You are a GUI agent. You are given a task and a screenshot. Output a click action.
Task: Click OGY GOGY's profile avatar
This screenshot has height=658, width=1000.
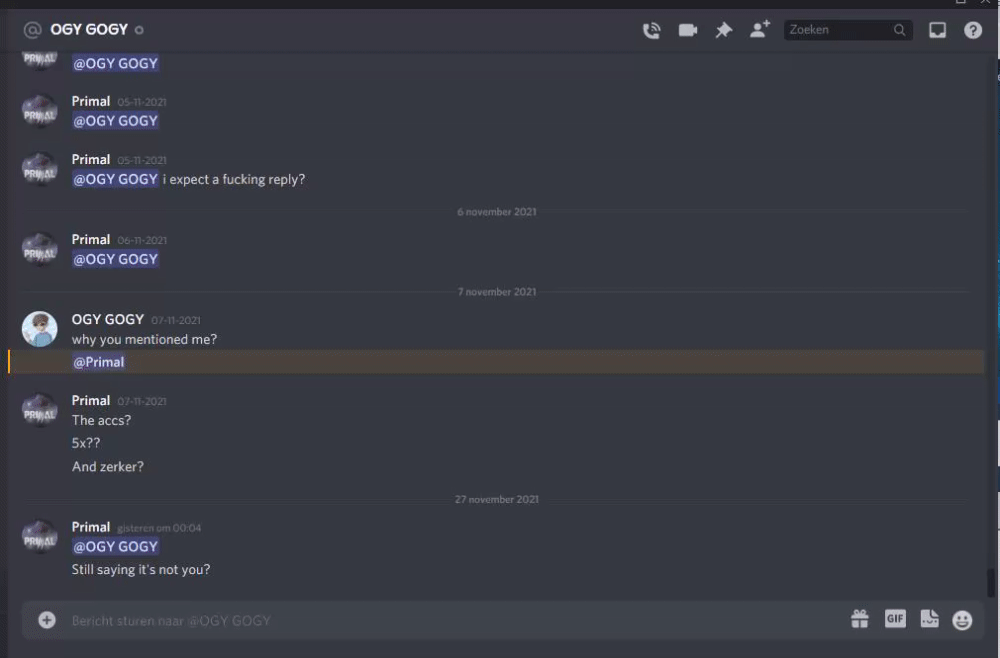pyautogui.click(x=40, y=329)
